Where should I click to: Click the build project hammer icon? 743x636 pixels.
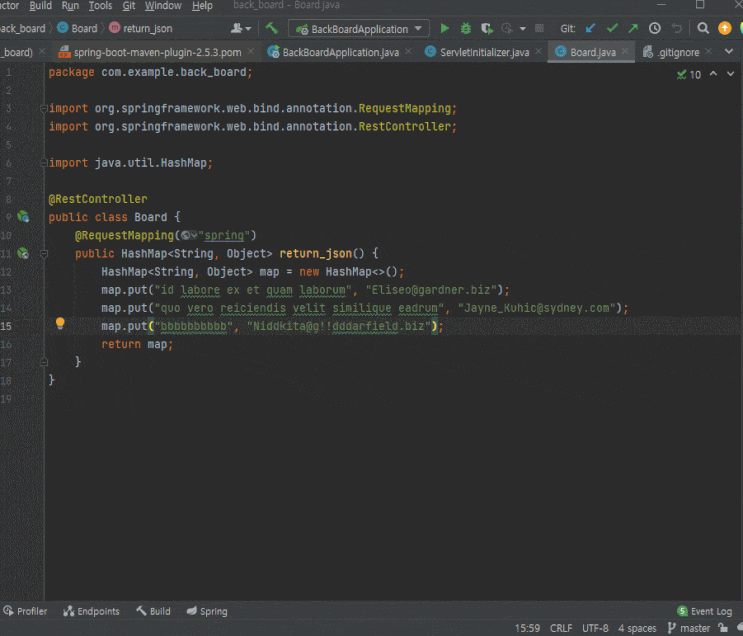272,28
